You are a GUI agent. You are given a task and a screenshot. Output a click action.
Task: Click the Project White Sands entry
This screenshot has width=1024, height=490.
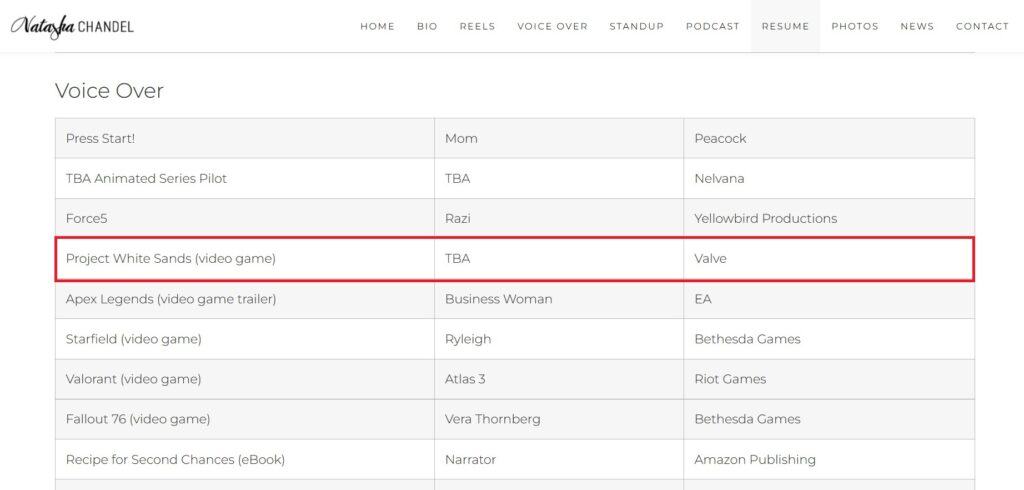(171, 259)
